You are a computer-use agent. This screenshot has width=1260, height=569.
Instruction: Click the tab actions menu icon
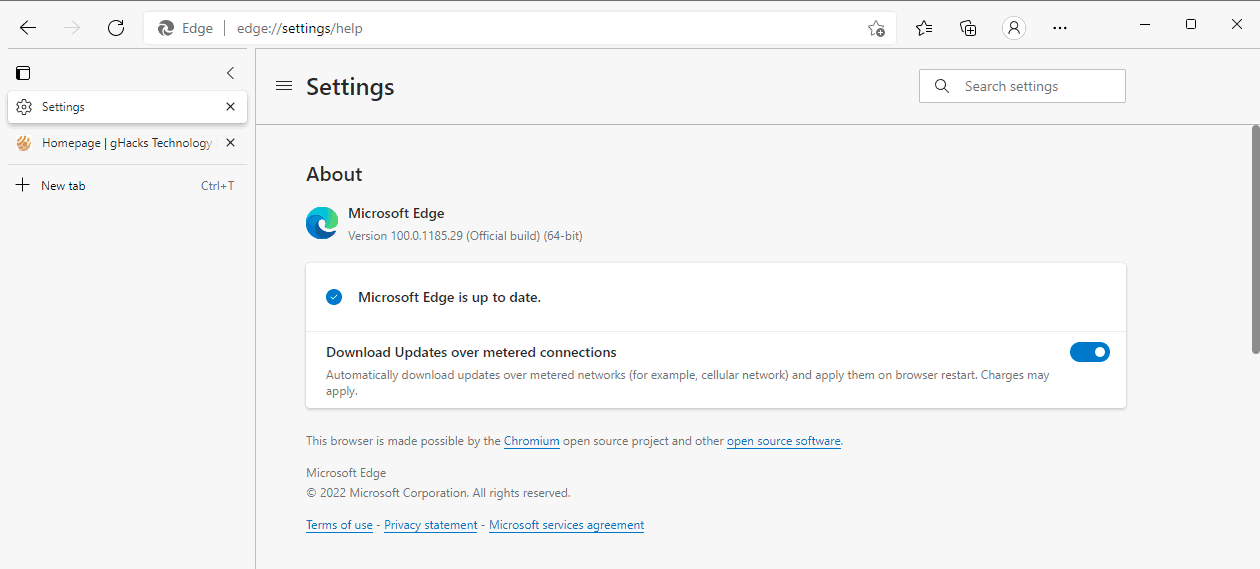[23, 73]
